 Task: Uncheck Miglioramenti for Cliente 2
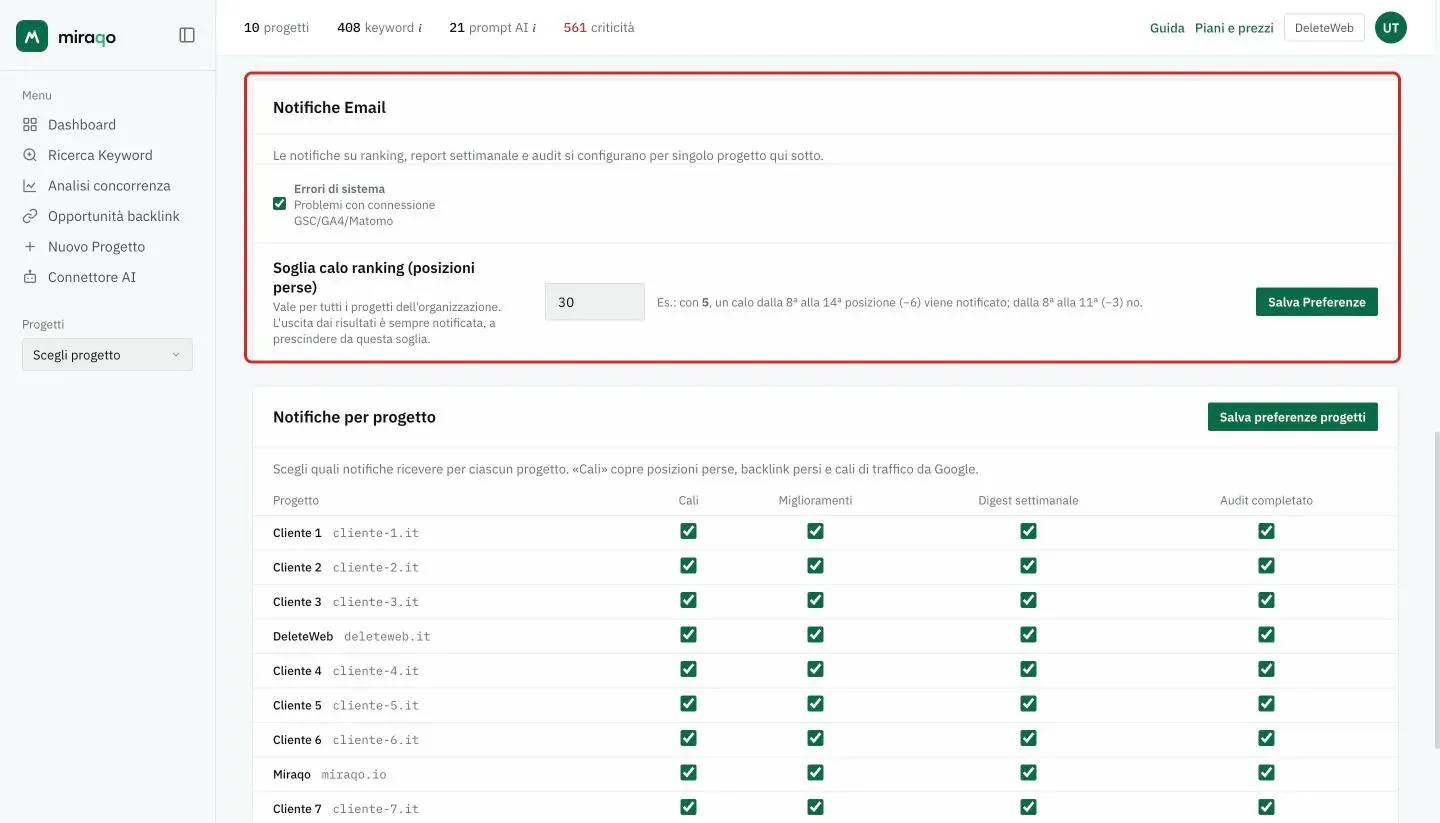coord(815,566)
